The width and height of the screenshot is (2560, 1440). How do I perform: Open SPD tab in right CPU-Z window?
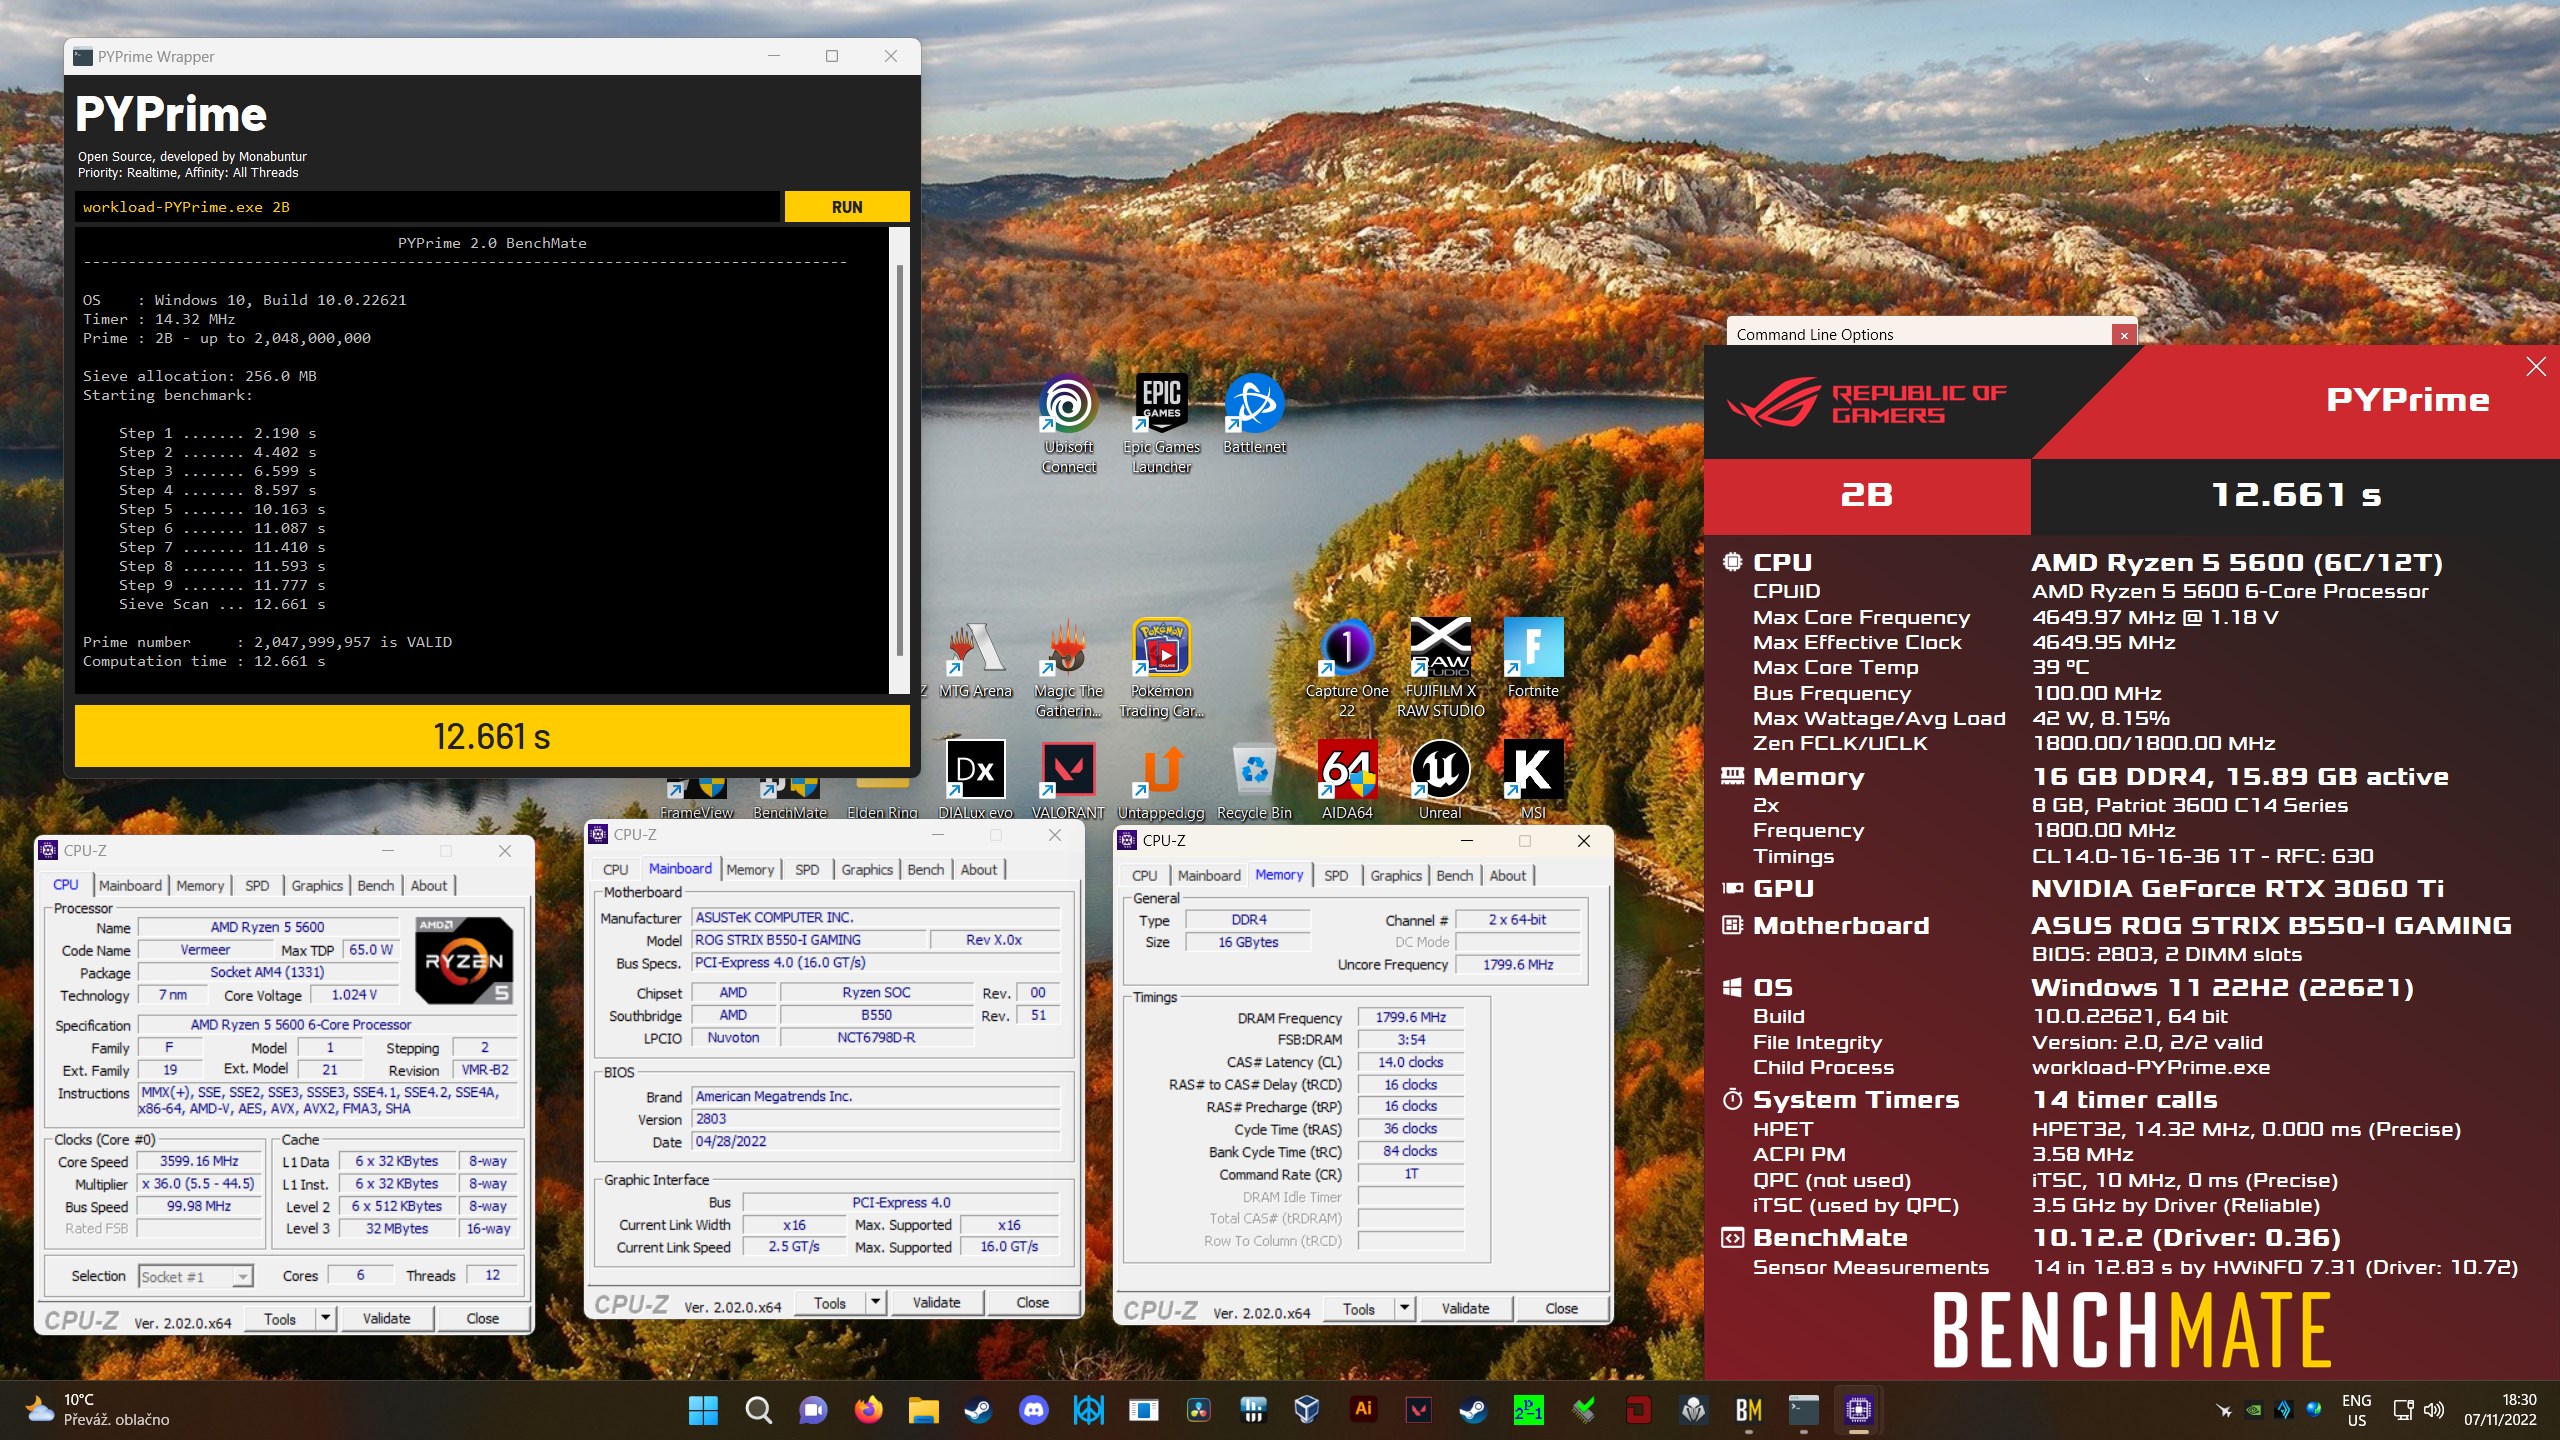point(1335,875)
